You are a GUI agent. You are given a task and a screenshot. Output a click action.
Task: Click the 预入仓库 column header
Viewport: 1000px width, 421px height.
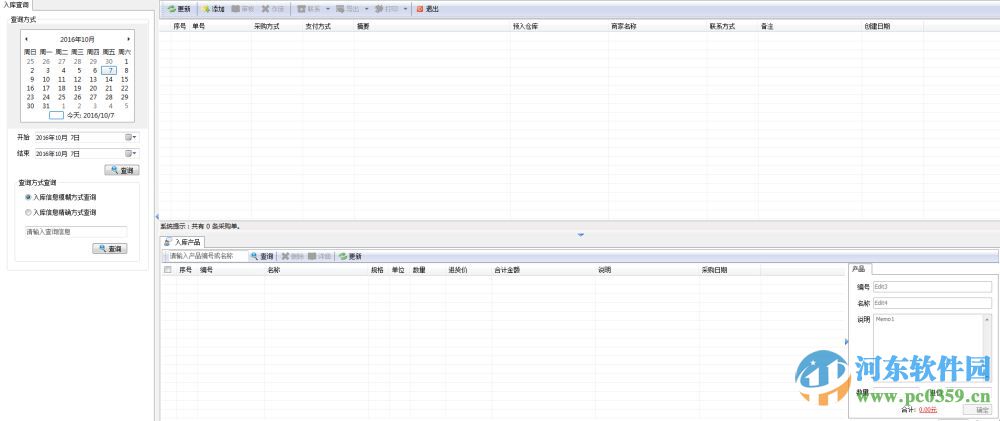(526, 27)
